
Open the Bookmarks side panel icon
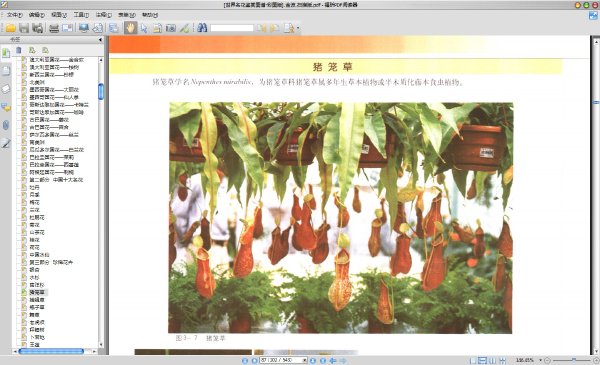click(x=6, y=53)
